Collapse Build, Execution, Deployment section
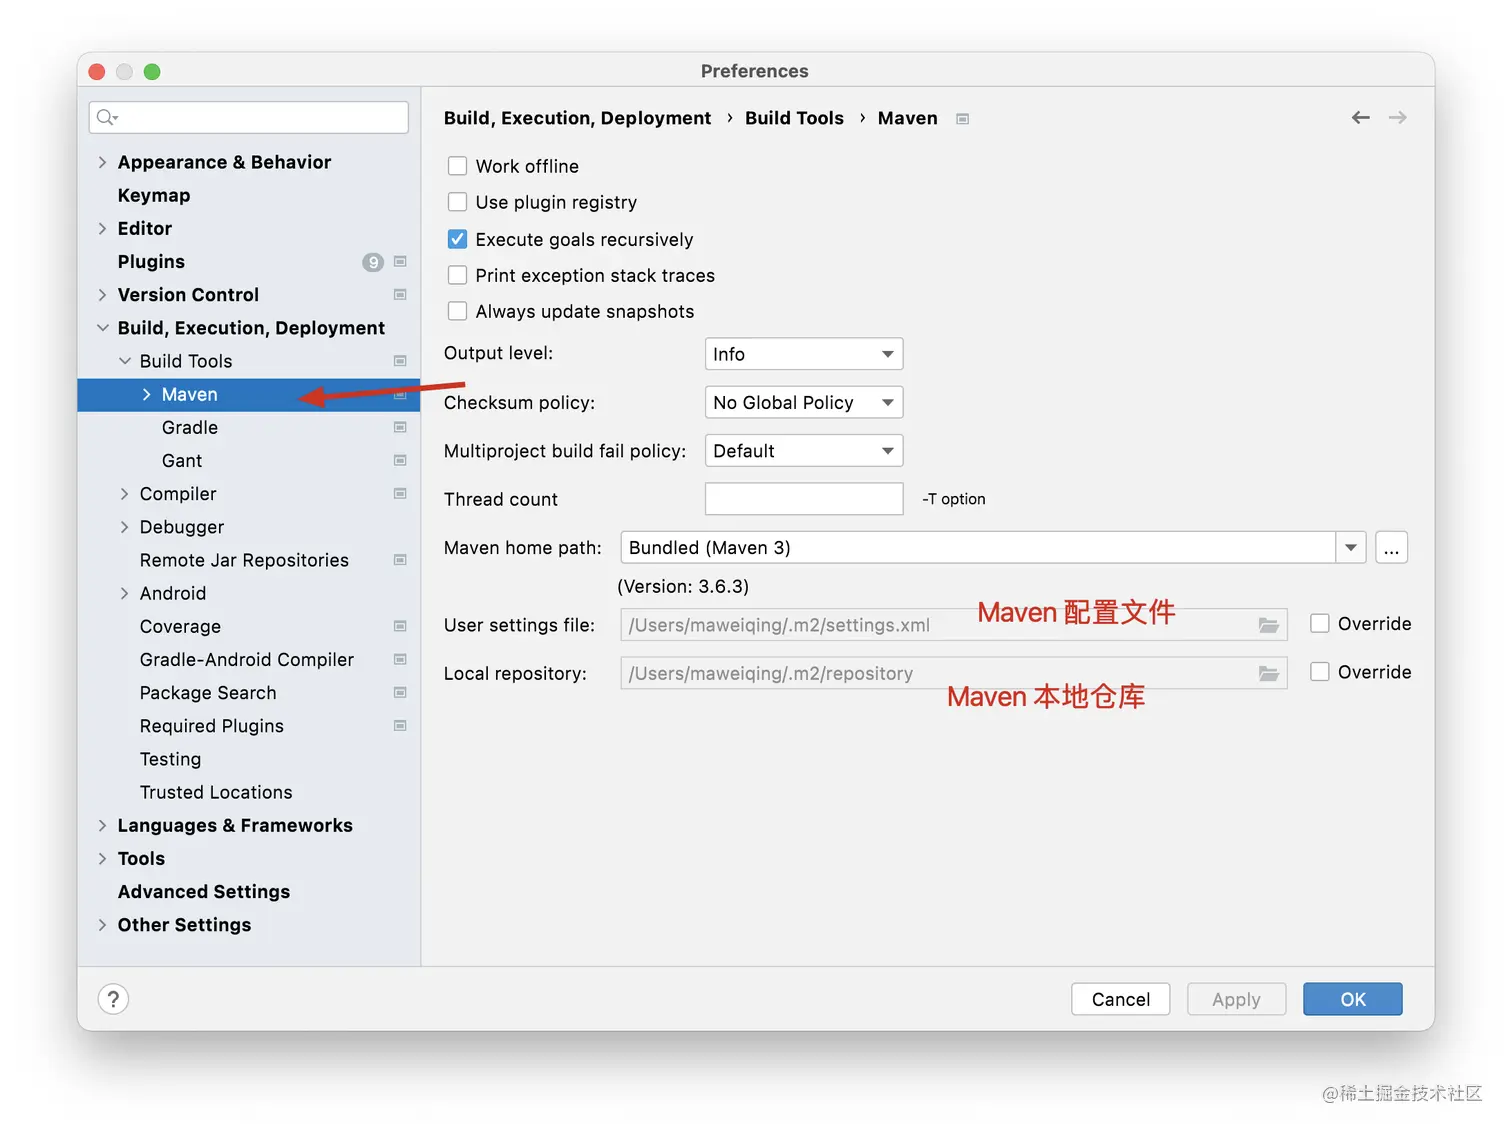Image resolution: width=1512 pixels, height=1133 pixels. [102, 328]
